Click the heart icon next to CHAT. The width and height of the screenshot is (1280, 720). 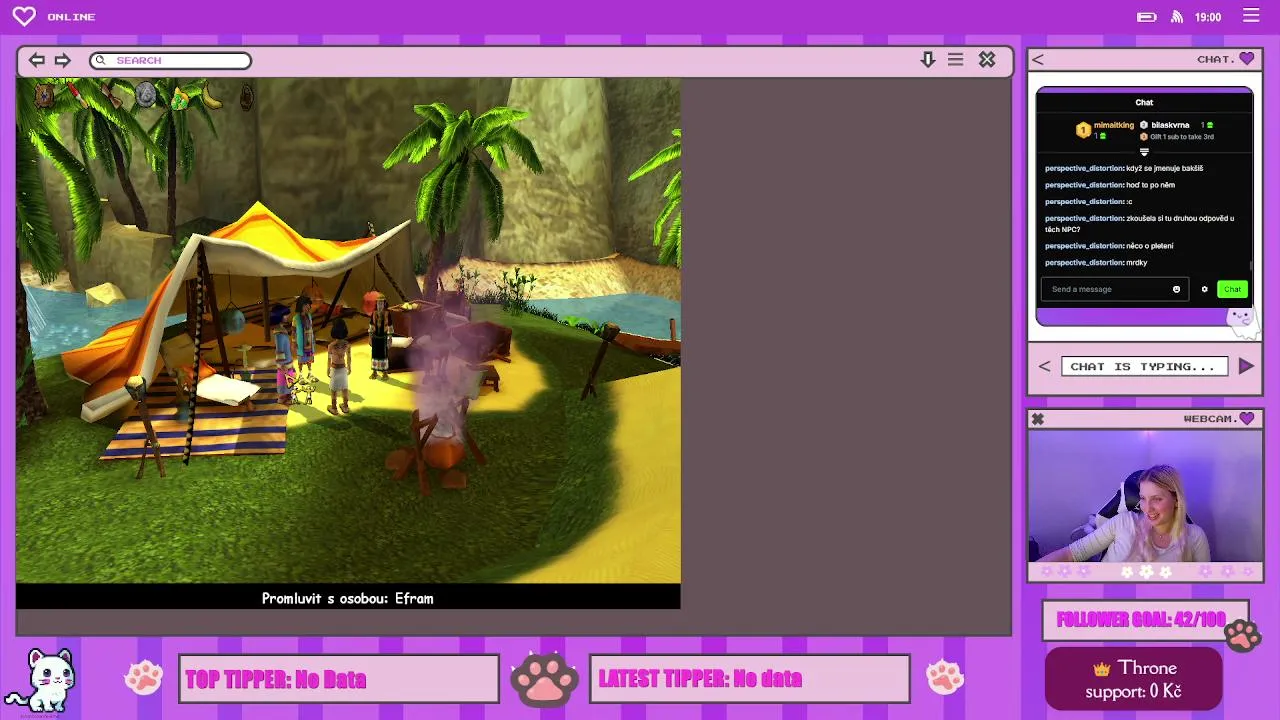(1246, 59)
